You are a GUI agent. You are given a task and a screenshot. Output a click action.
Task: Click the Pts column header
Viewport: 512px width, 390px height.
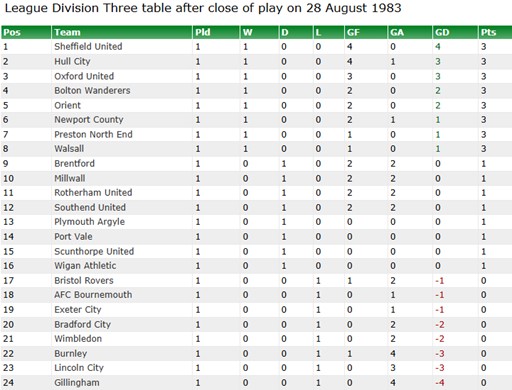[488, 32]
